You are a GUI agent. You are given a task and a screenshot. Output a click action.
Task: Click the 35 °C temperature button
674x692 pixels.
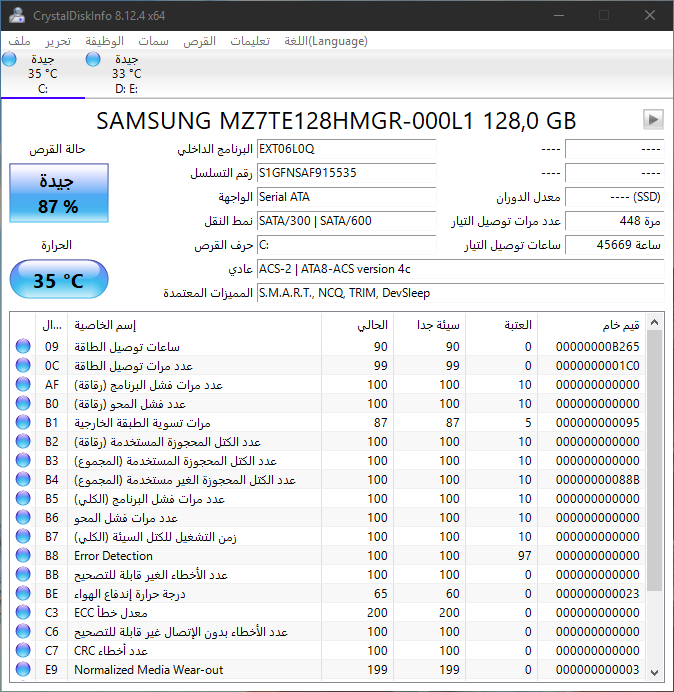click(59, 279)
